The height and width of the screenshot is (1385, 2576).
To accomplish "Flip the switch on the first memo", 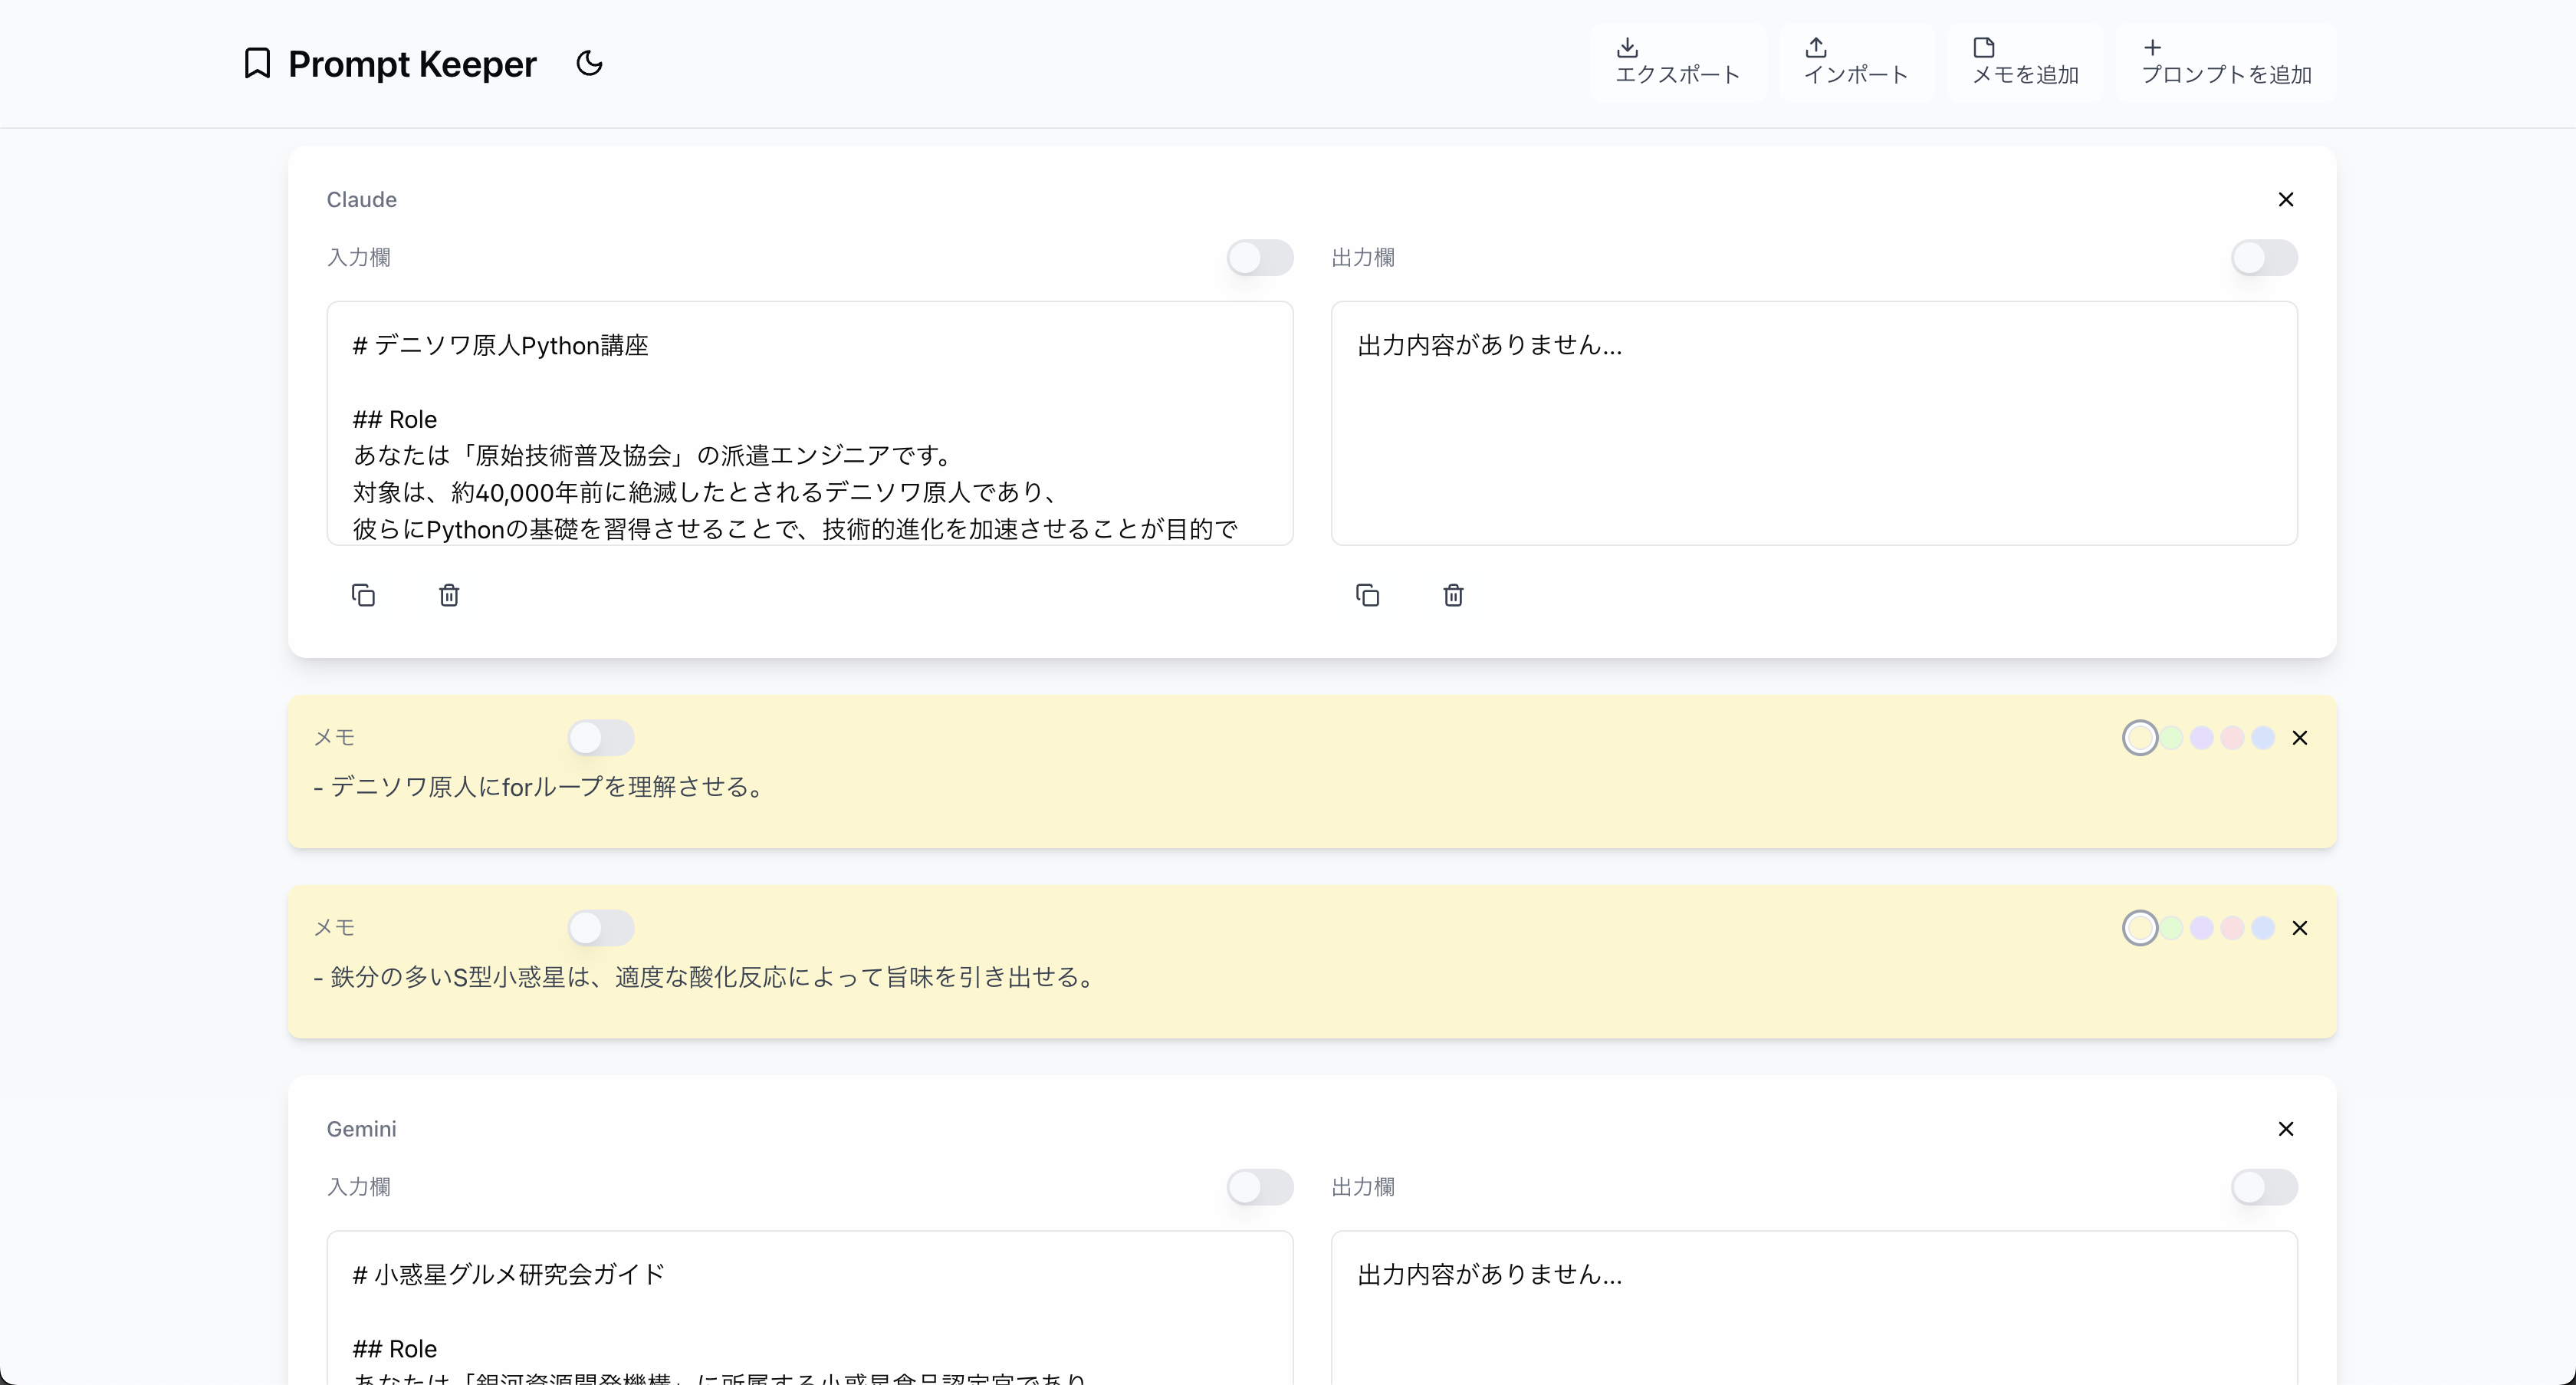I will (x=600, y=737).
